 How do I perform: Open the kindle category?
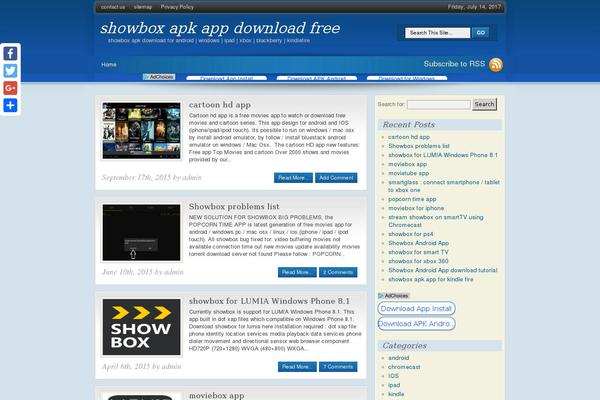(x=396, y=394)
